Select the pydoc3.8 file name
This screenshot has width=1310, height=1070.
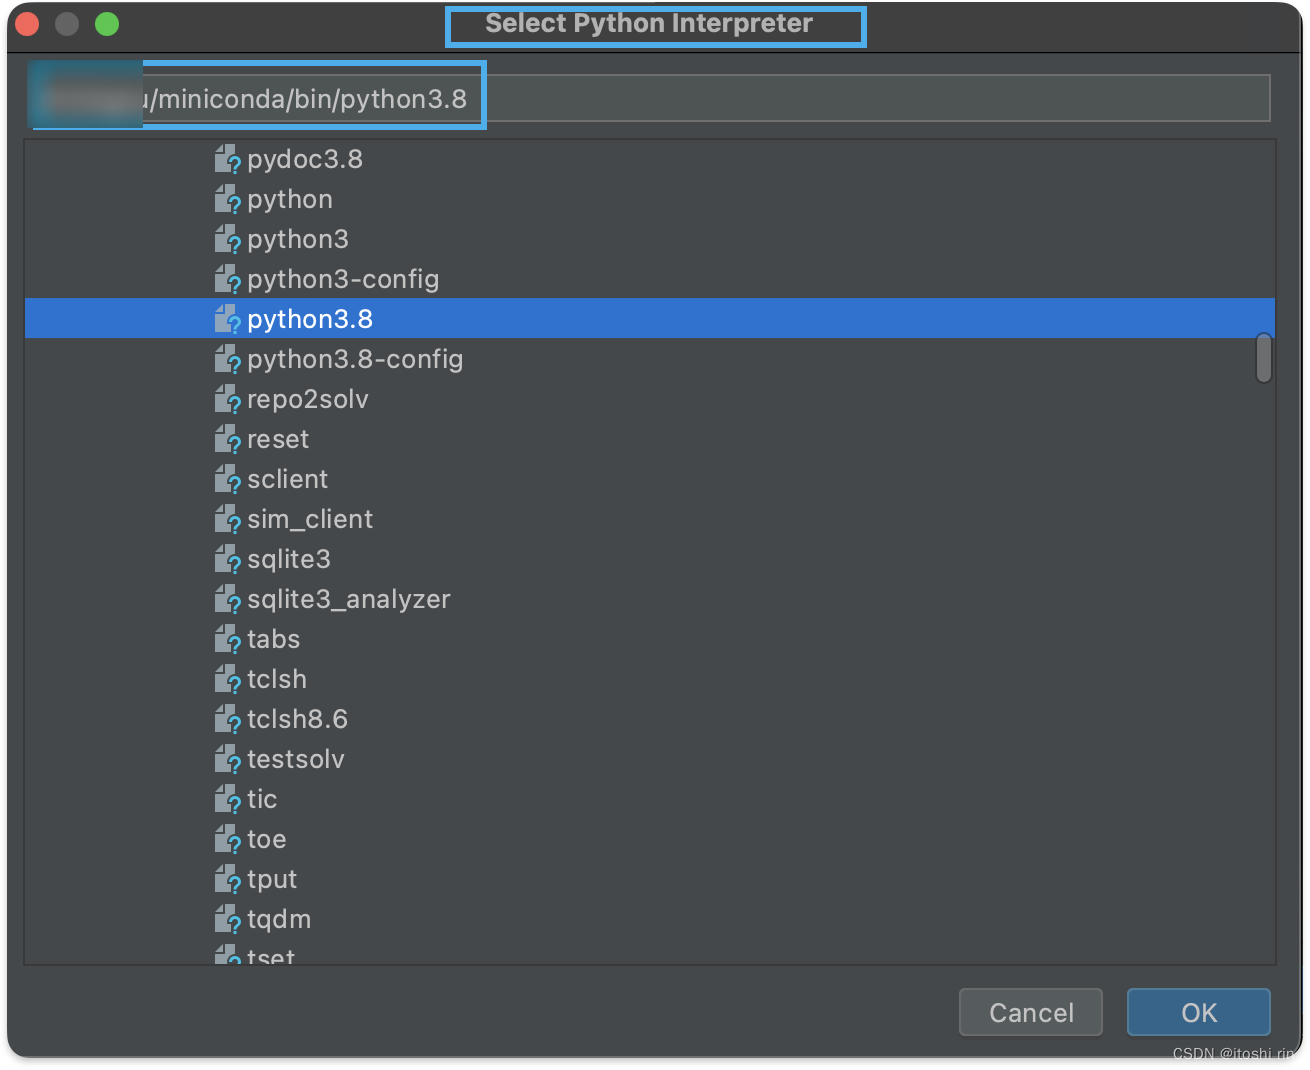pyautogui.click(x=305, y=160)
